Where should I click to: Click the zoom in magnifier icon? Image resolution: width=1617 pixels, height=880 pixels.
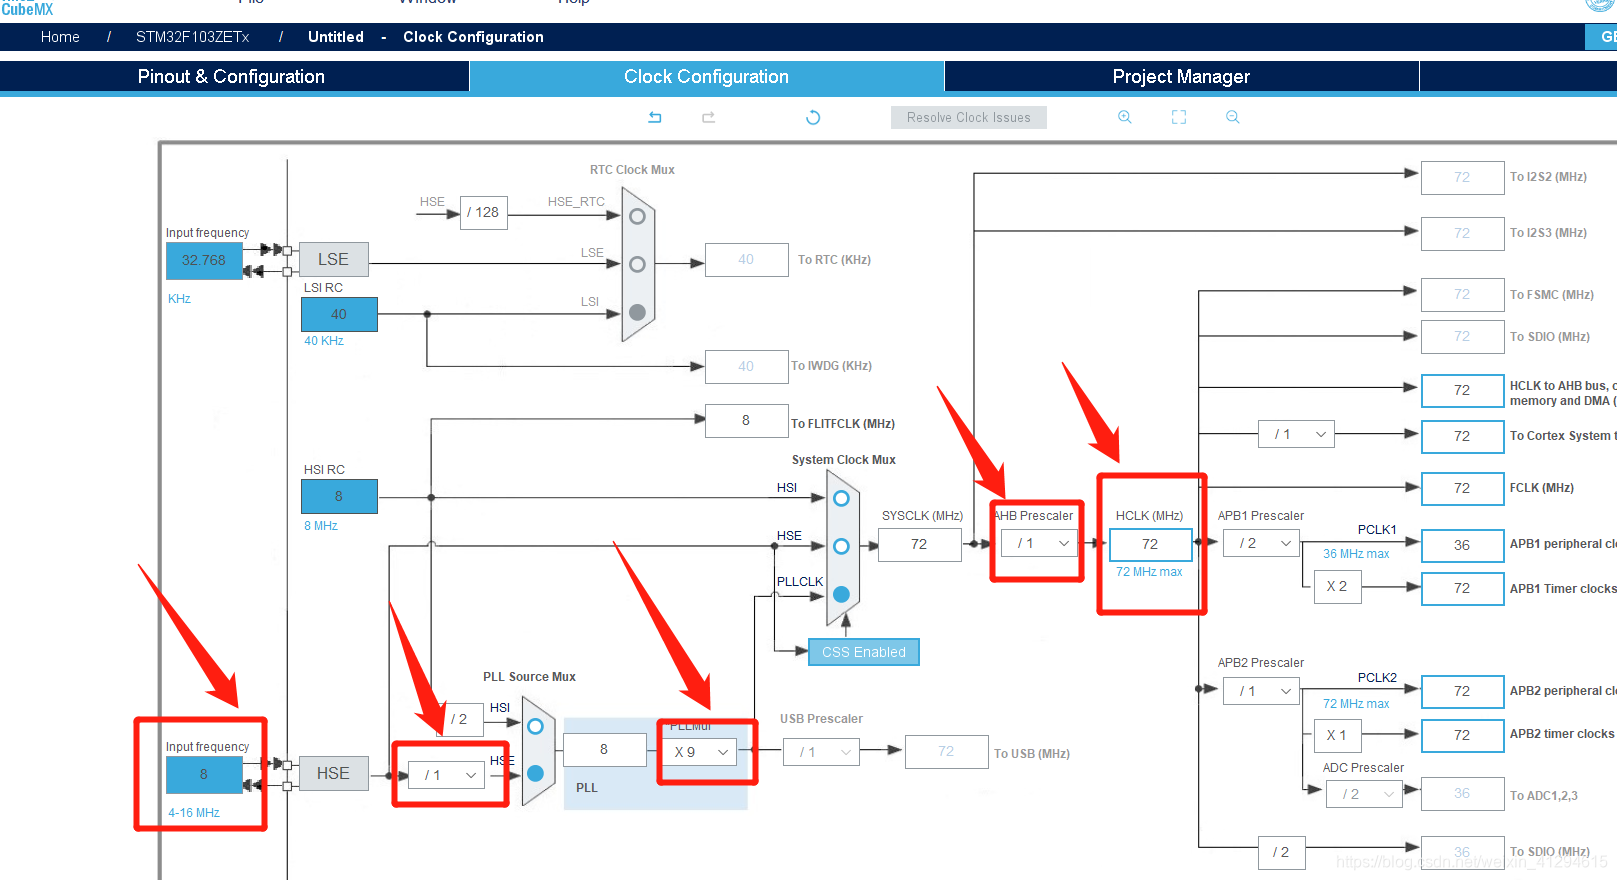click(x=1125, y=117)
